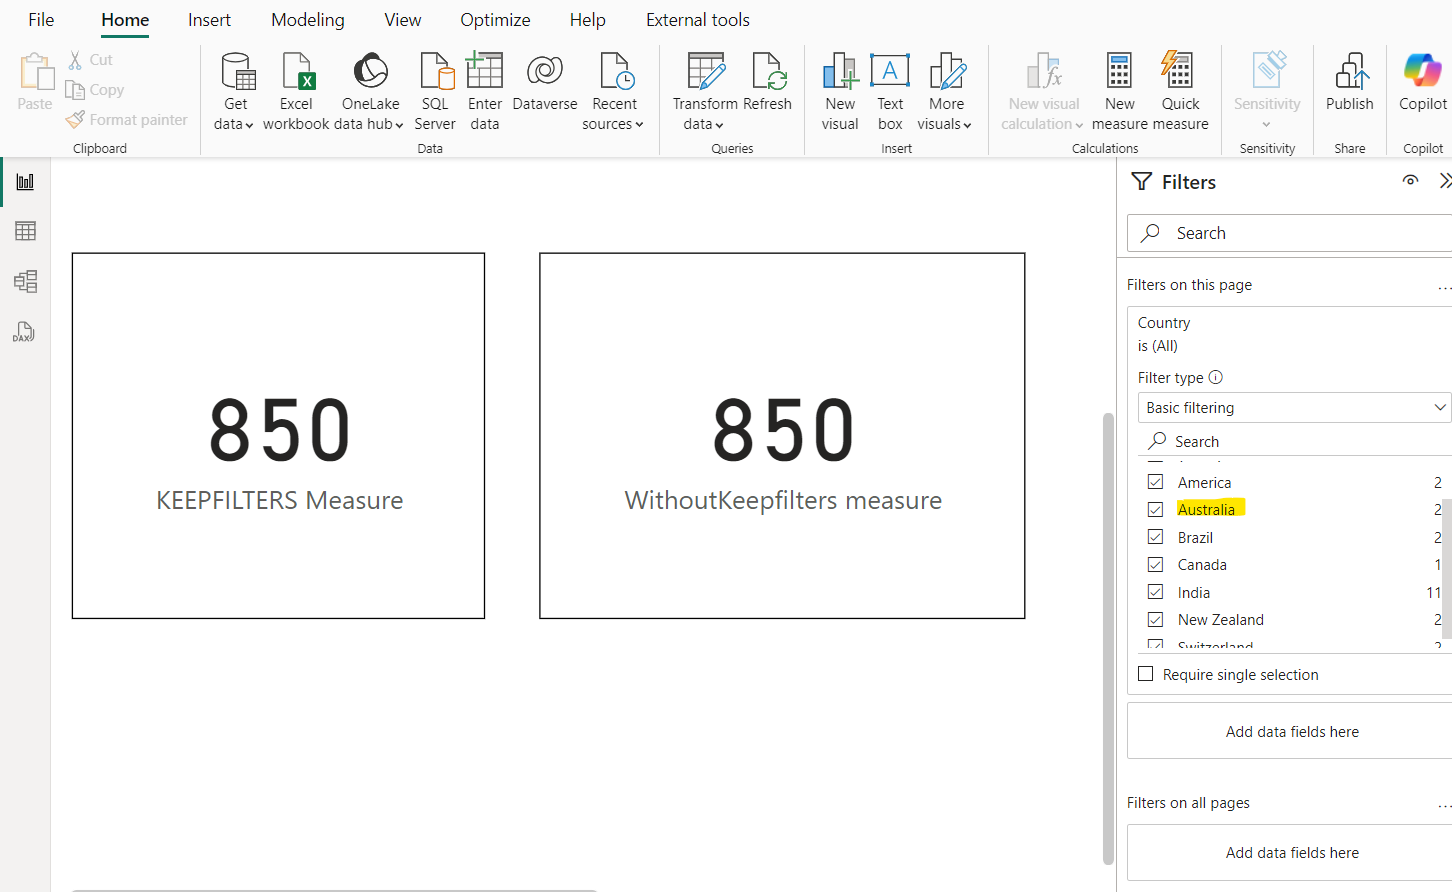Enable Require single selection
Image resolution: width=1452 pixels, height=892 pixels.
click(1145, 674)
